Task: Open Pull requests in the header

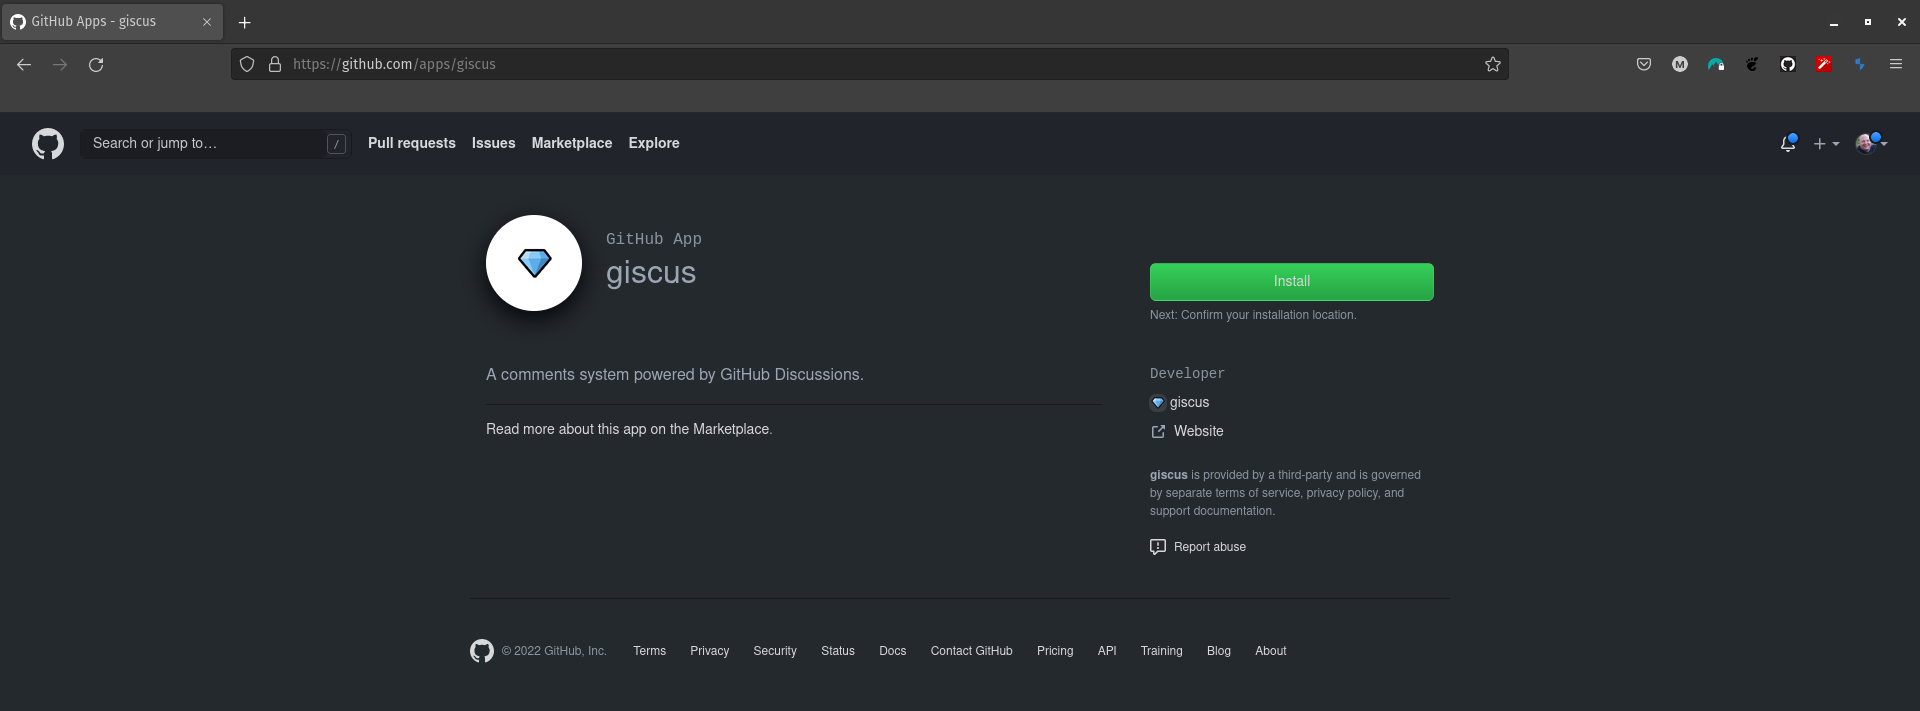Action: tap(412, 143)
